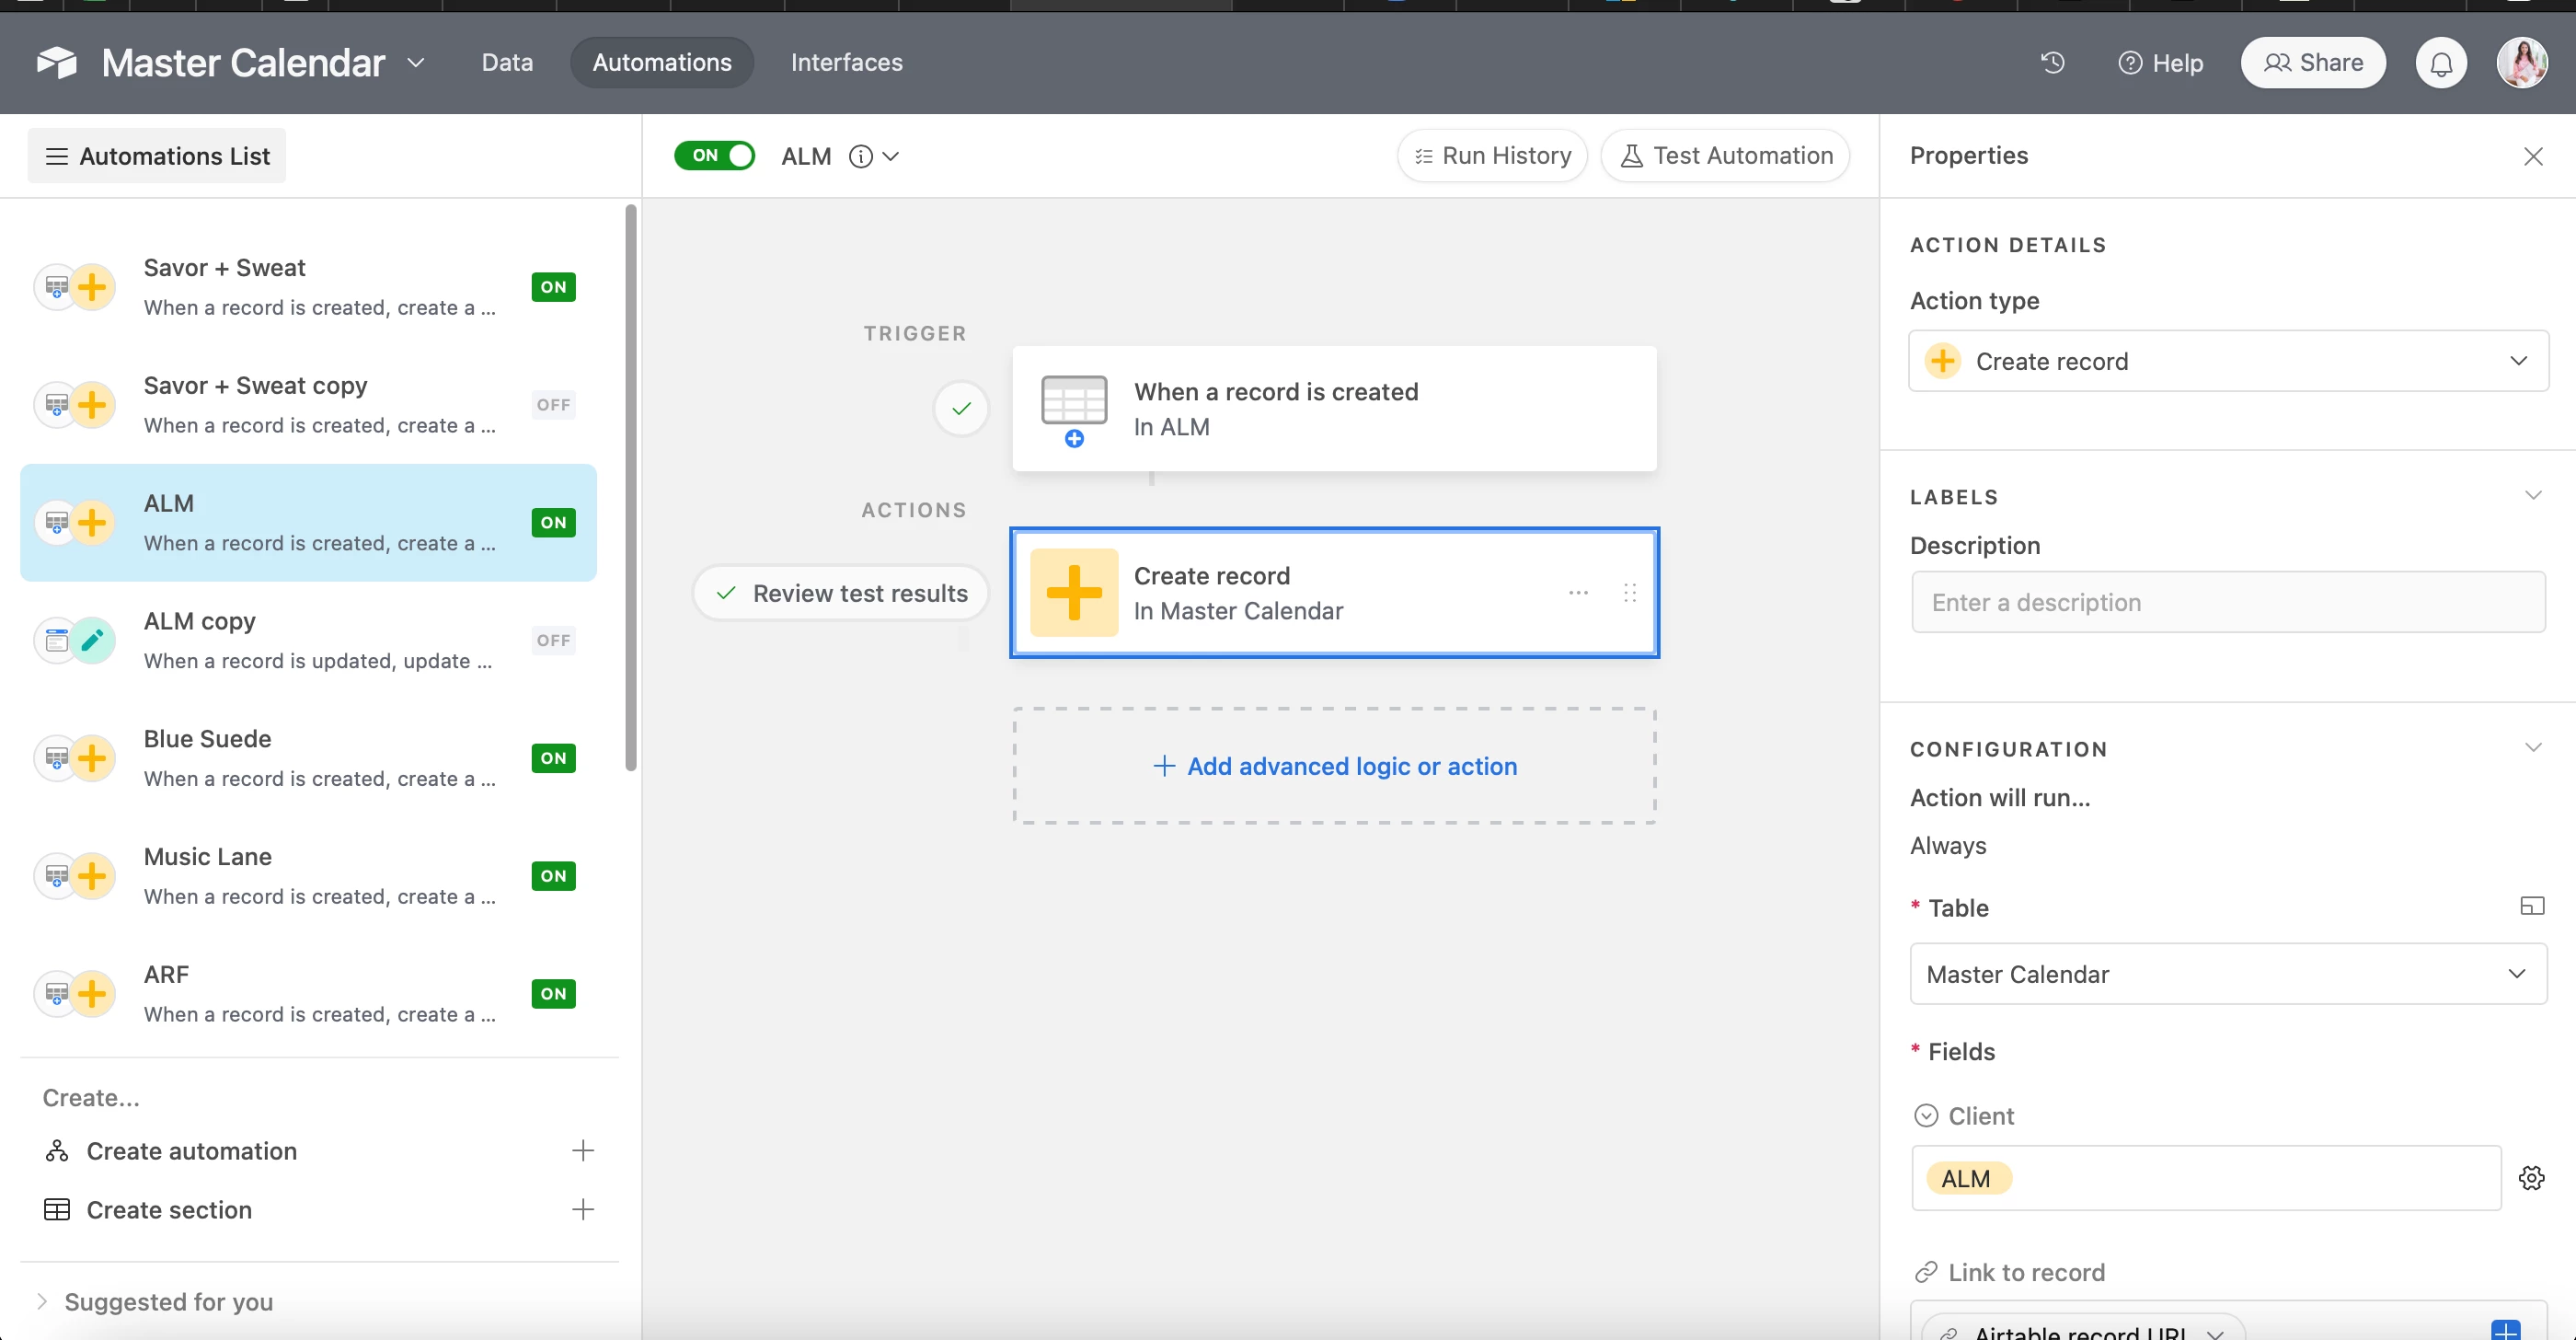Viewport: 2576px width, 1340px height.
Task: Click the Enter a description field
Action: click(2227, 602)
